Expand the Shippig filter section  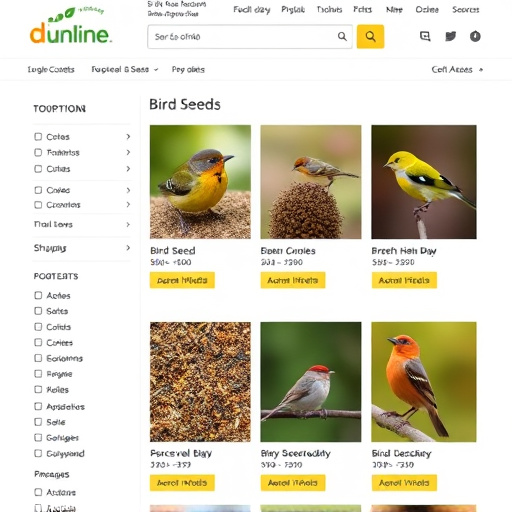[82, 248]
